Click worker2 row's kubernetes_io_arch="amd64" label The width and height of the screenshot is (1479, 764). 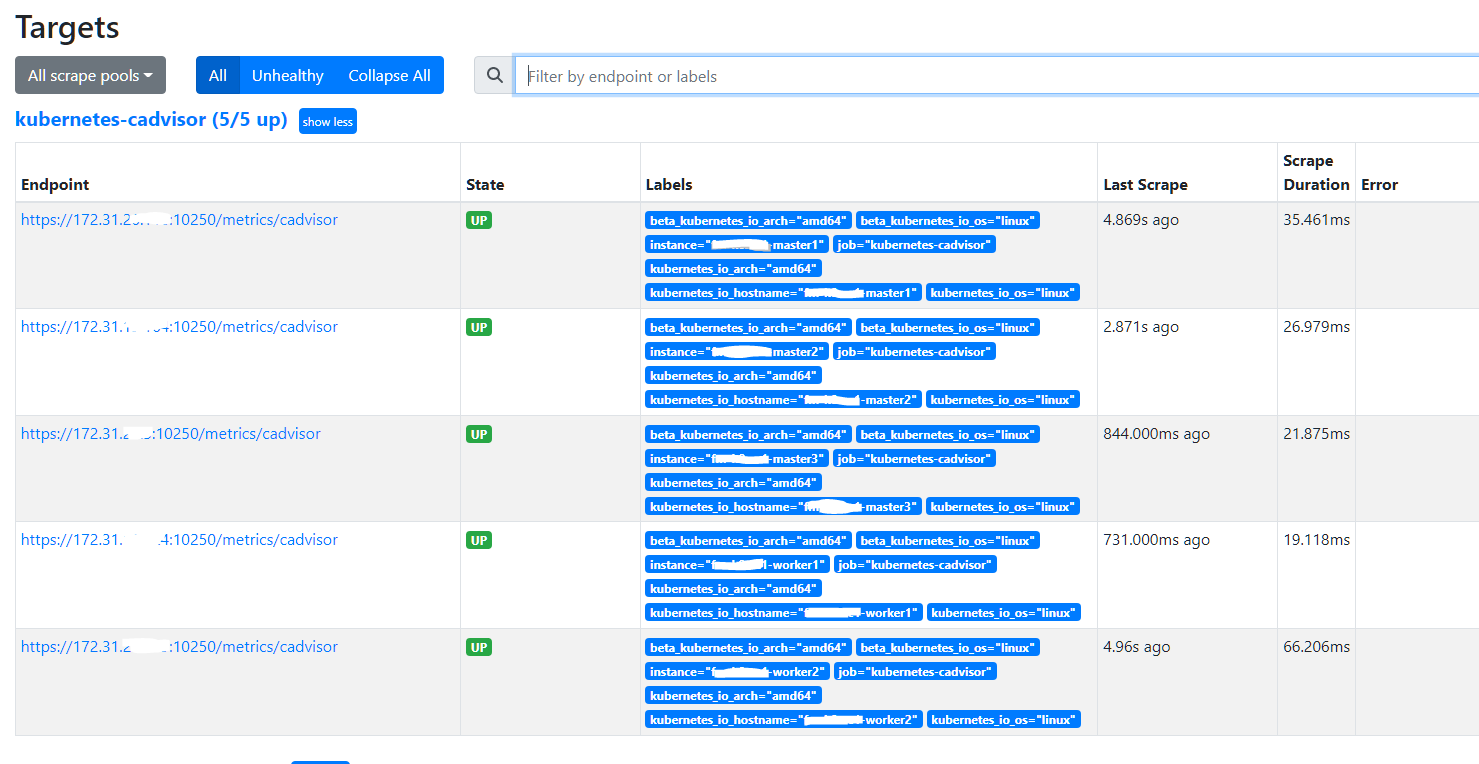point(733,696)
